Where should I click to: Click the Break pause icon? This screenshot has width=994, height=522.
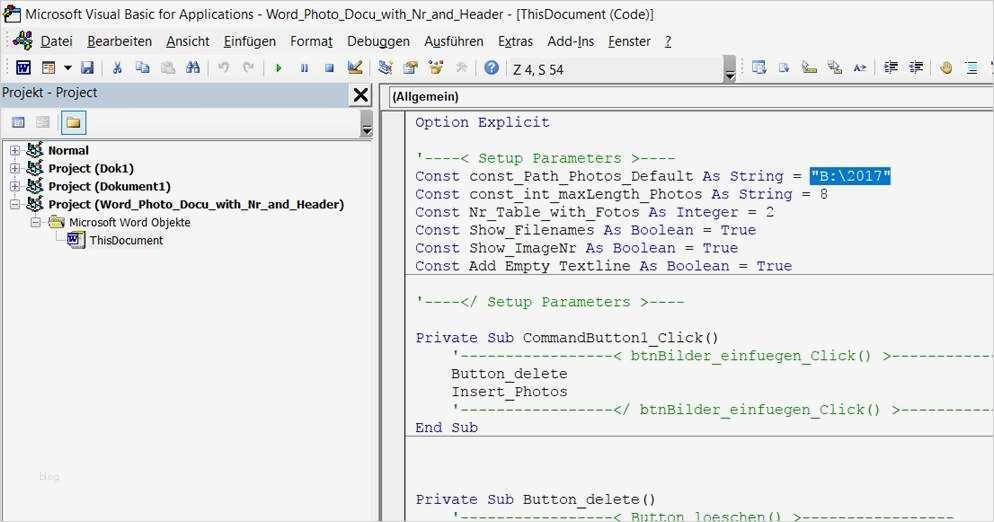click(x=304, y=68)
